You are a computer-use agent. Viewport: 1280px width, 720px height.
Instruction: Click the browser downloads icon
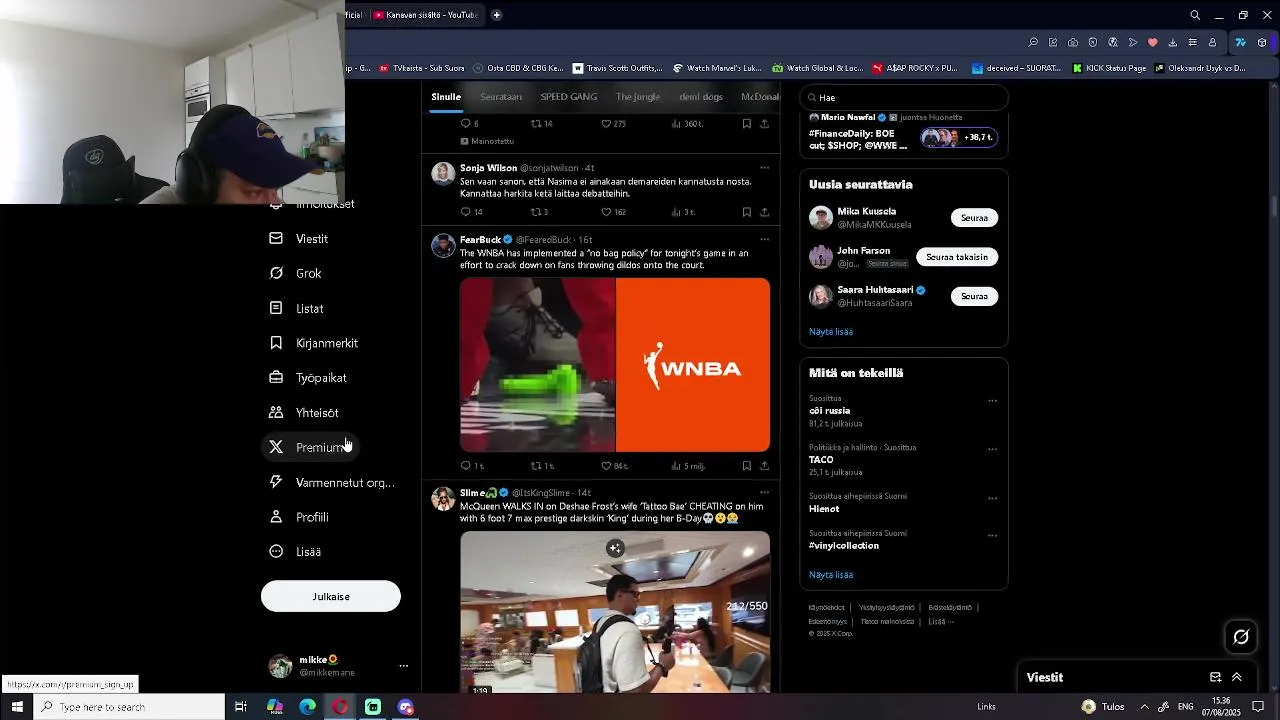pyautogui.click(x=1172, y=43)
